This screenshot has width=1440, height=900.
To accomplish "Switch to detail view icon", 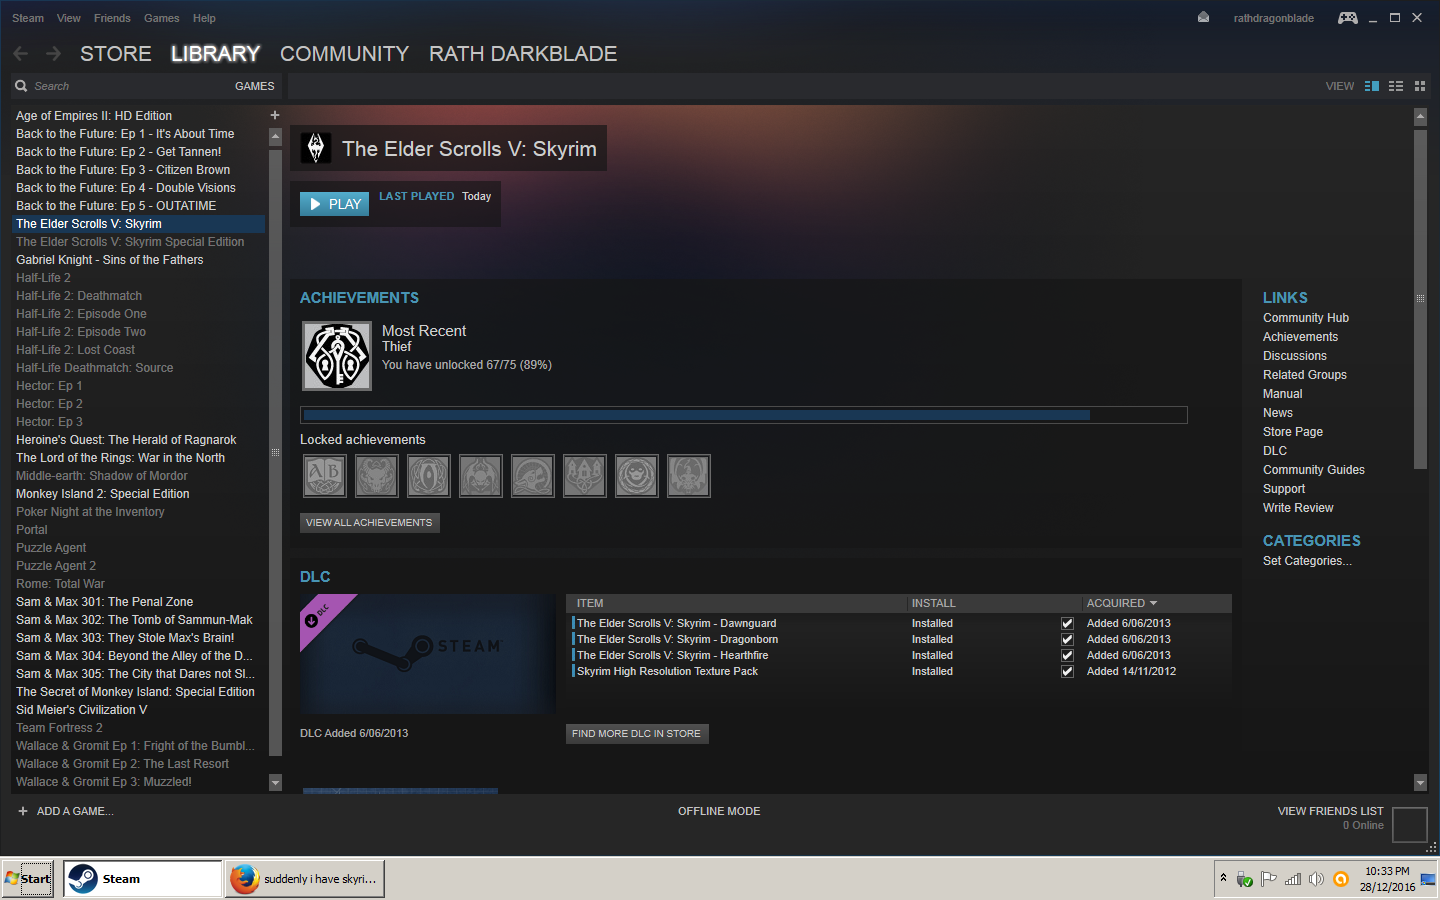I will (1372, 86).
